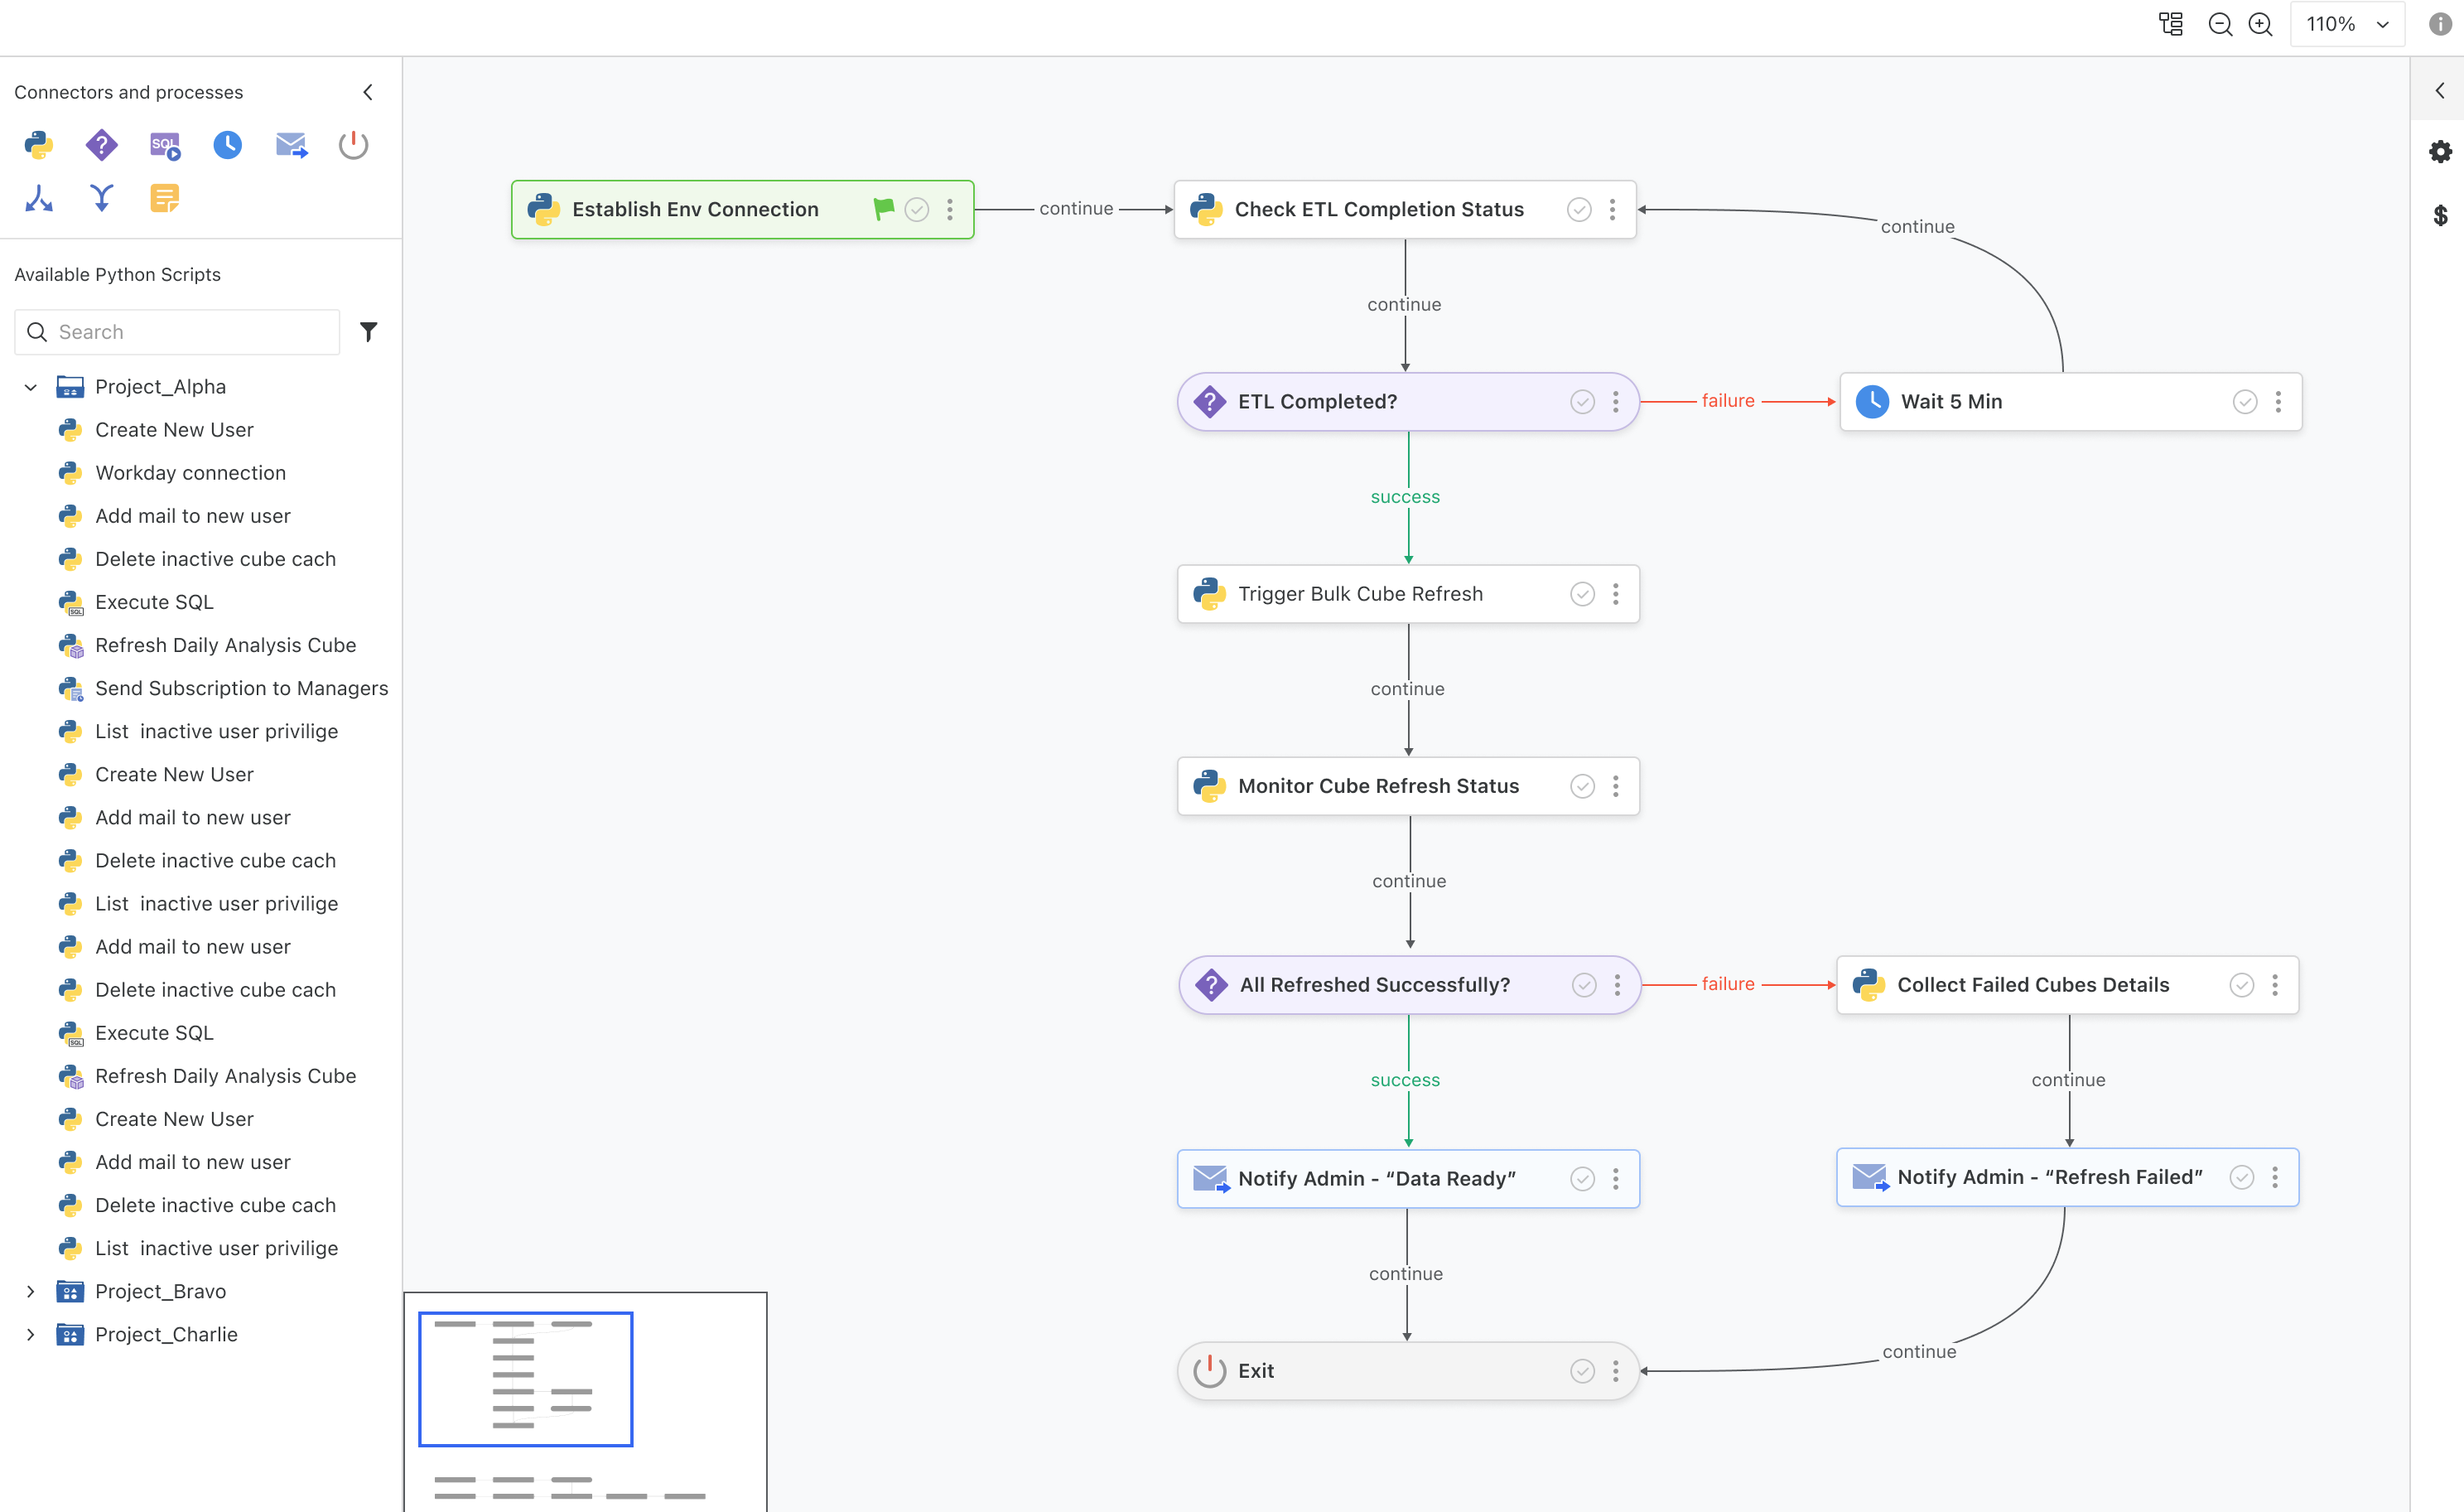
Task: Click the green start flag on Establish Env Connection
Action: coord(883,209)
